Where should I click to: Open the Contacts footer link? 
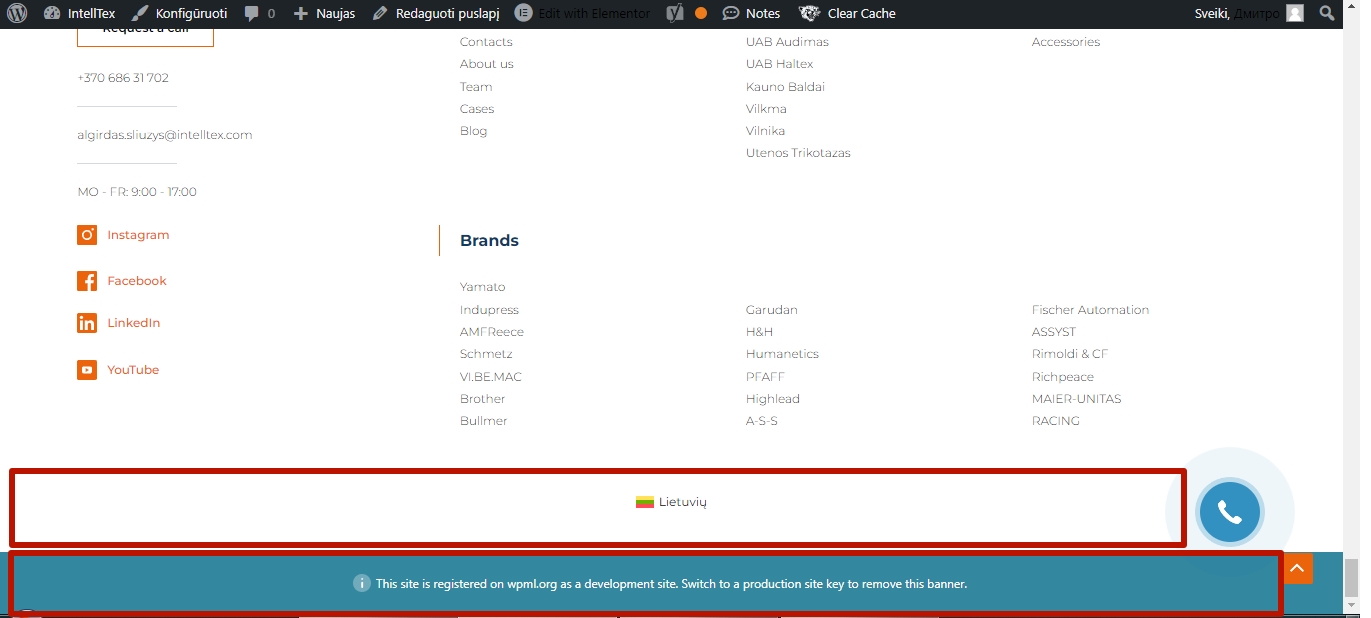click(x=486, y=42)
